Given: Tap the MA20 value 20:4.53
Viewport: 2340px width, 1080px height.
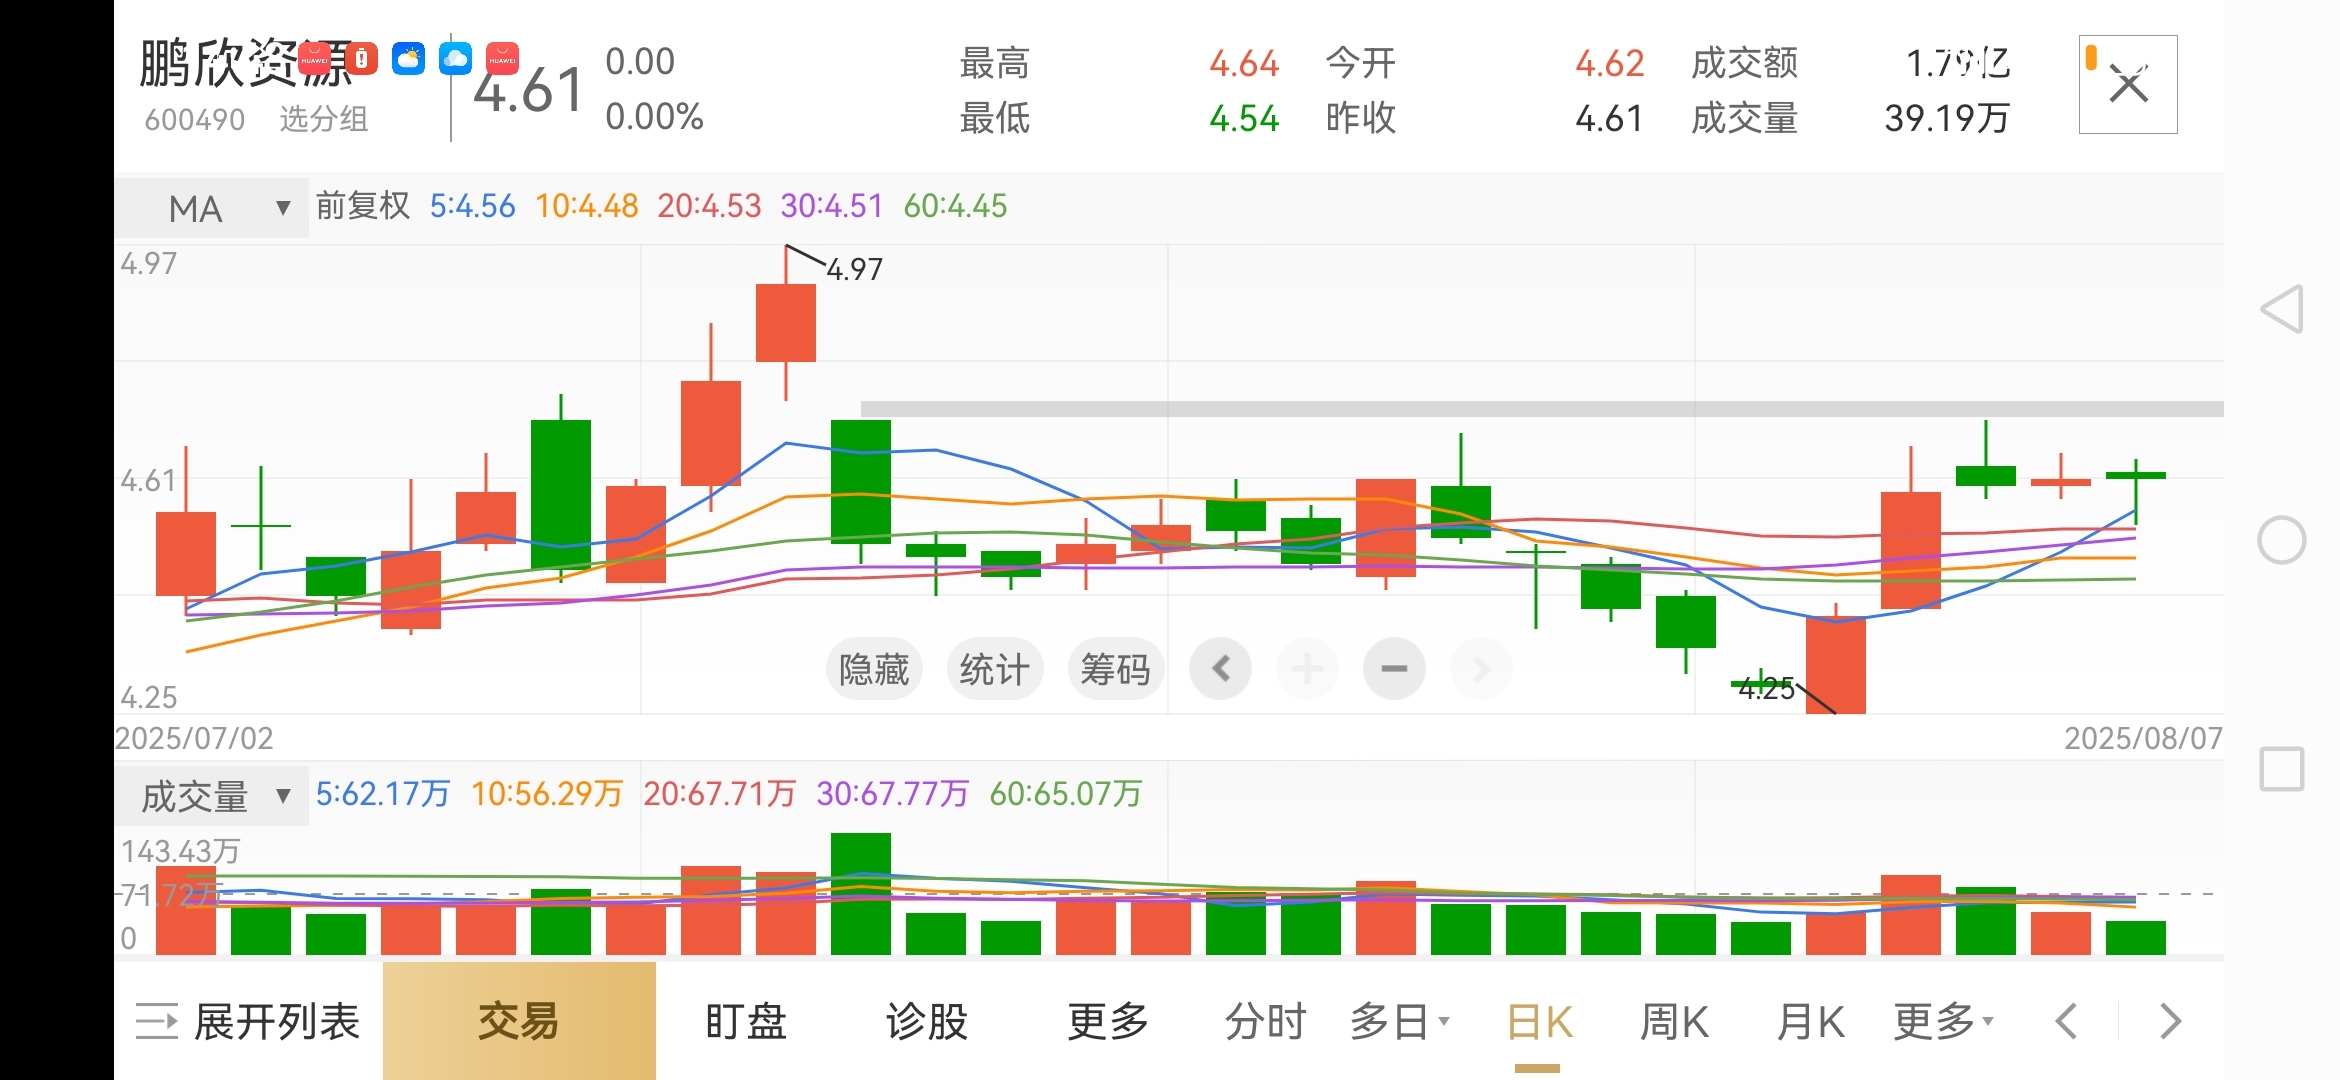Looking at the screenshot, I should click(709, 206).
